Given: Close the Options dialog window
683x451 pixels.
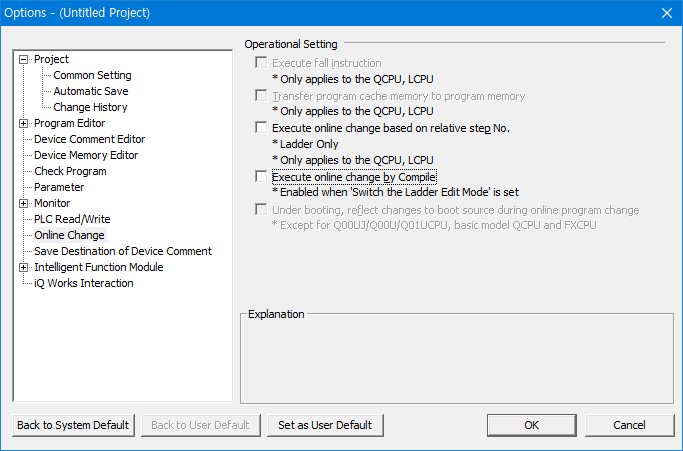Looking at the screenshot, I should pos(666,13).
